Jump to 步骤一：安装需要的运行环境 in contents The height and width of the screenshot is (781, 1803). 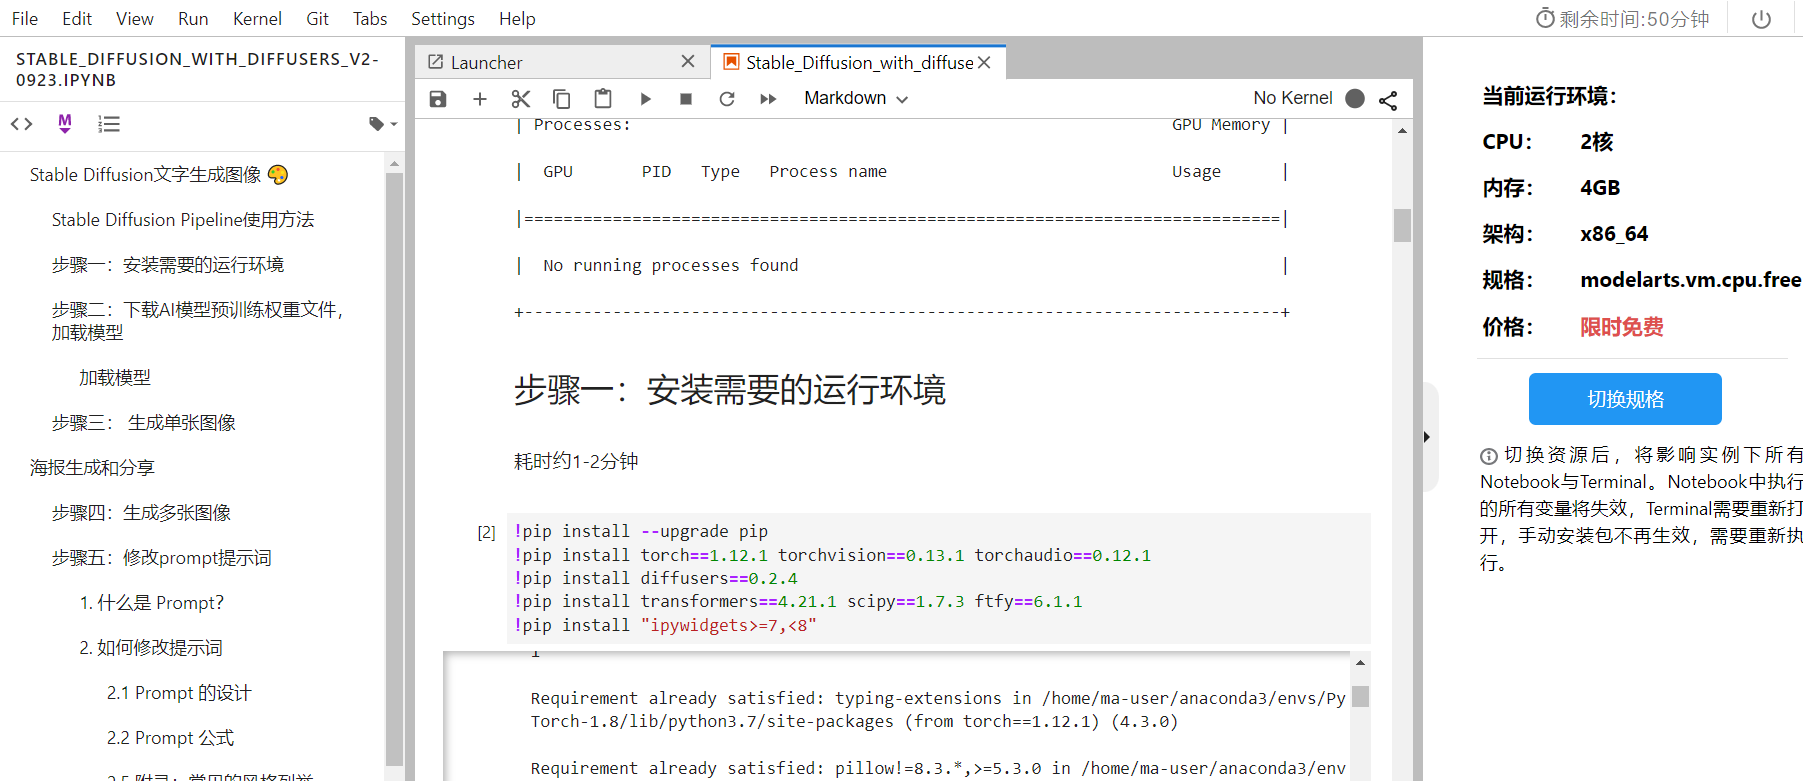click(168, 265)
